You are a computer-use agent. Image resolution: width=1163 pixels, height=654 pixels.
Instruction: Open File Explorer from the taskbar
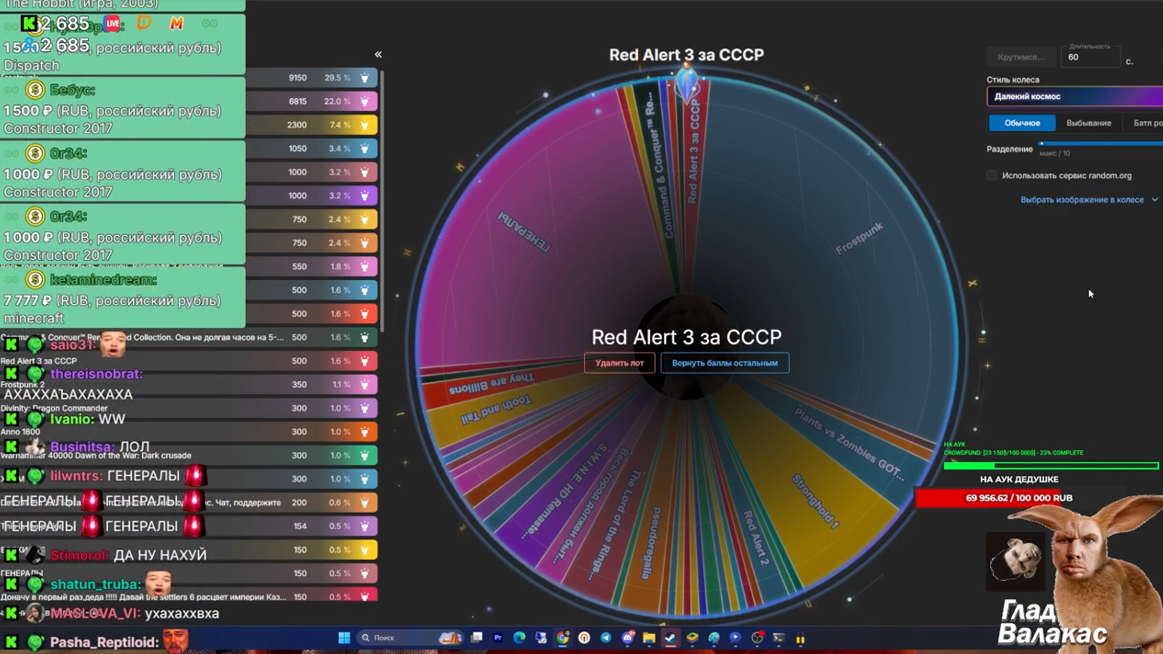click(649, 638)
